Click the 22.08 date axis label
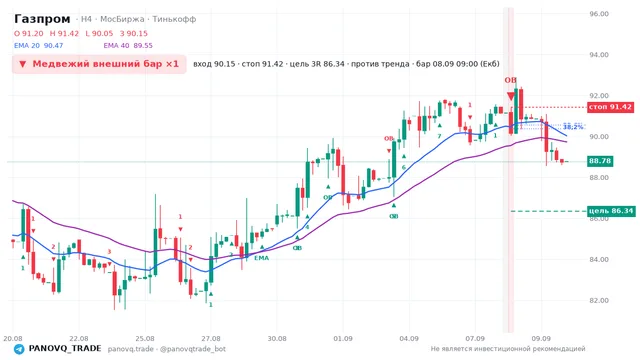Image resolution: width=640 pixels, height=360 pixels. [79, 339]
